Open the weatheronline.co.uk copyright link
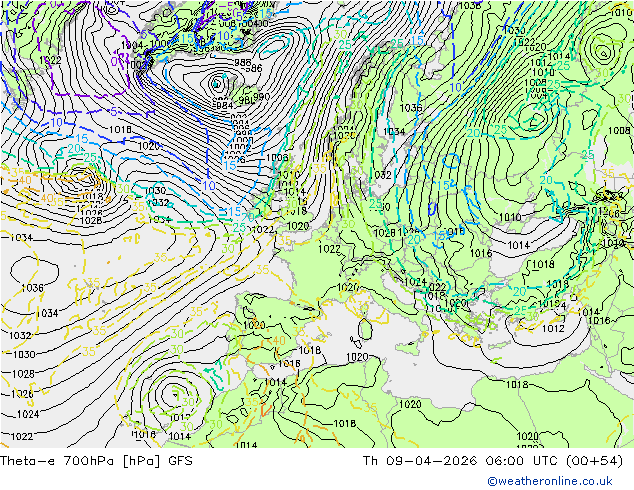Screen dimensions: 634x490 [x=550, y=481]
